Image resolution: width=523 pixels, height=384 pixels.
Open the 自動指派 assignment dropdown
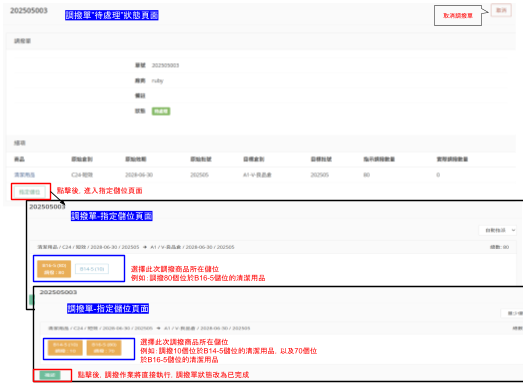coord(498,230)
